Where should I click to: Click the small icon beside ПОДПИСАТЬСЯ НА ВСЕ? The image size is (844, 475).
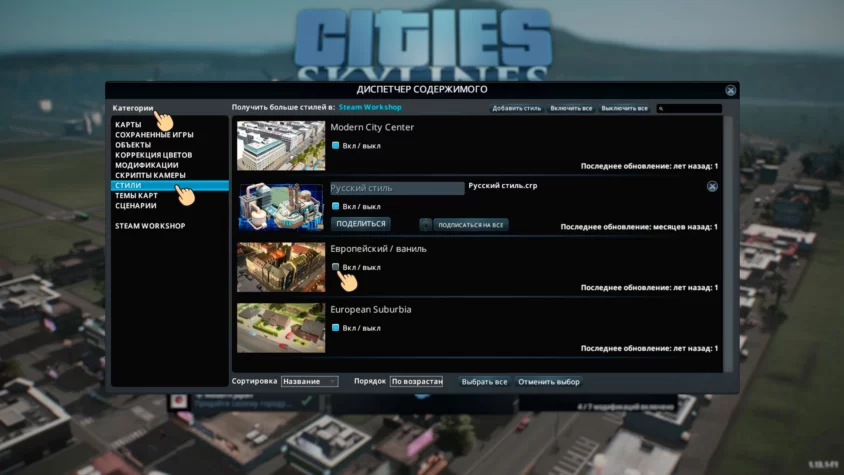pos(425,225)
